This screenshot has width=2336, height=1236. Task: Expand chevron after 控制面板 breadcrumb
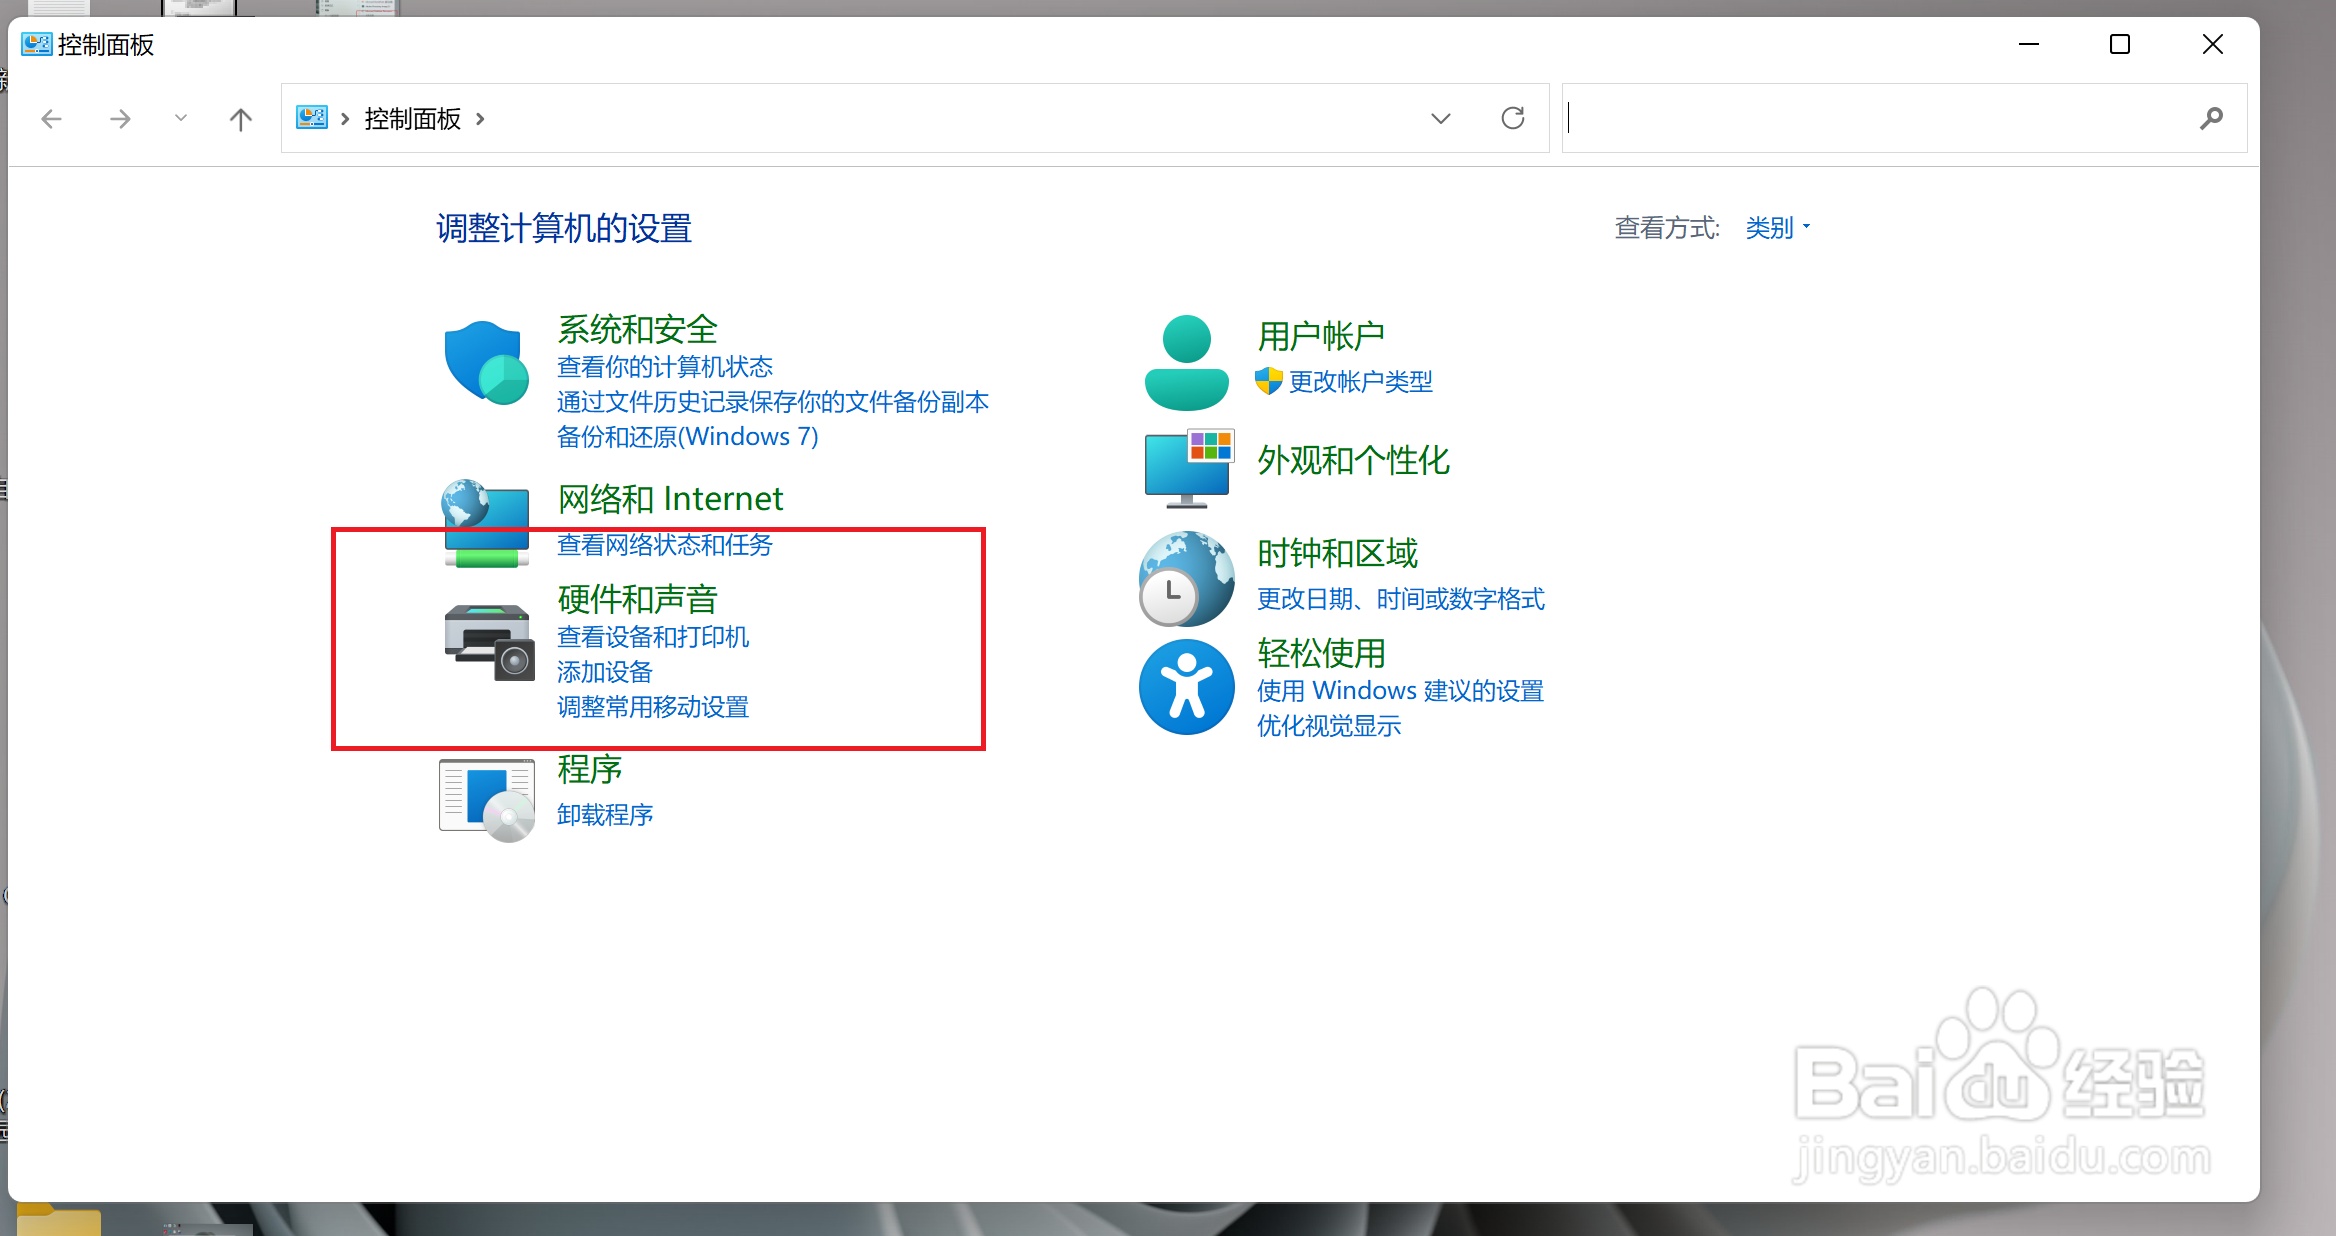point(481,118)
